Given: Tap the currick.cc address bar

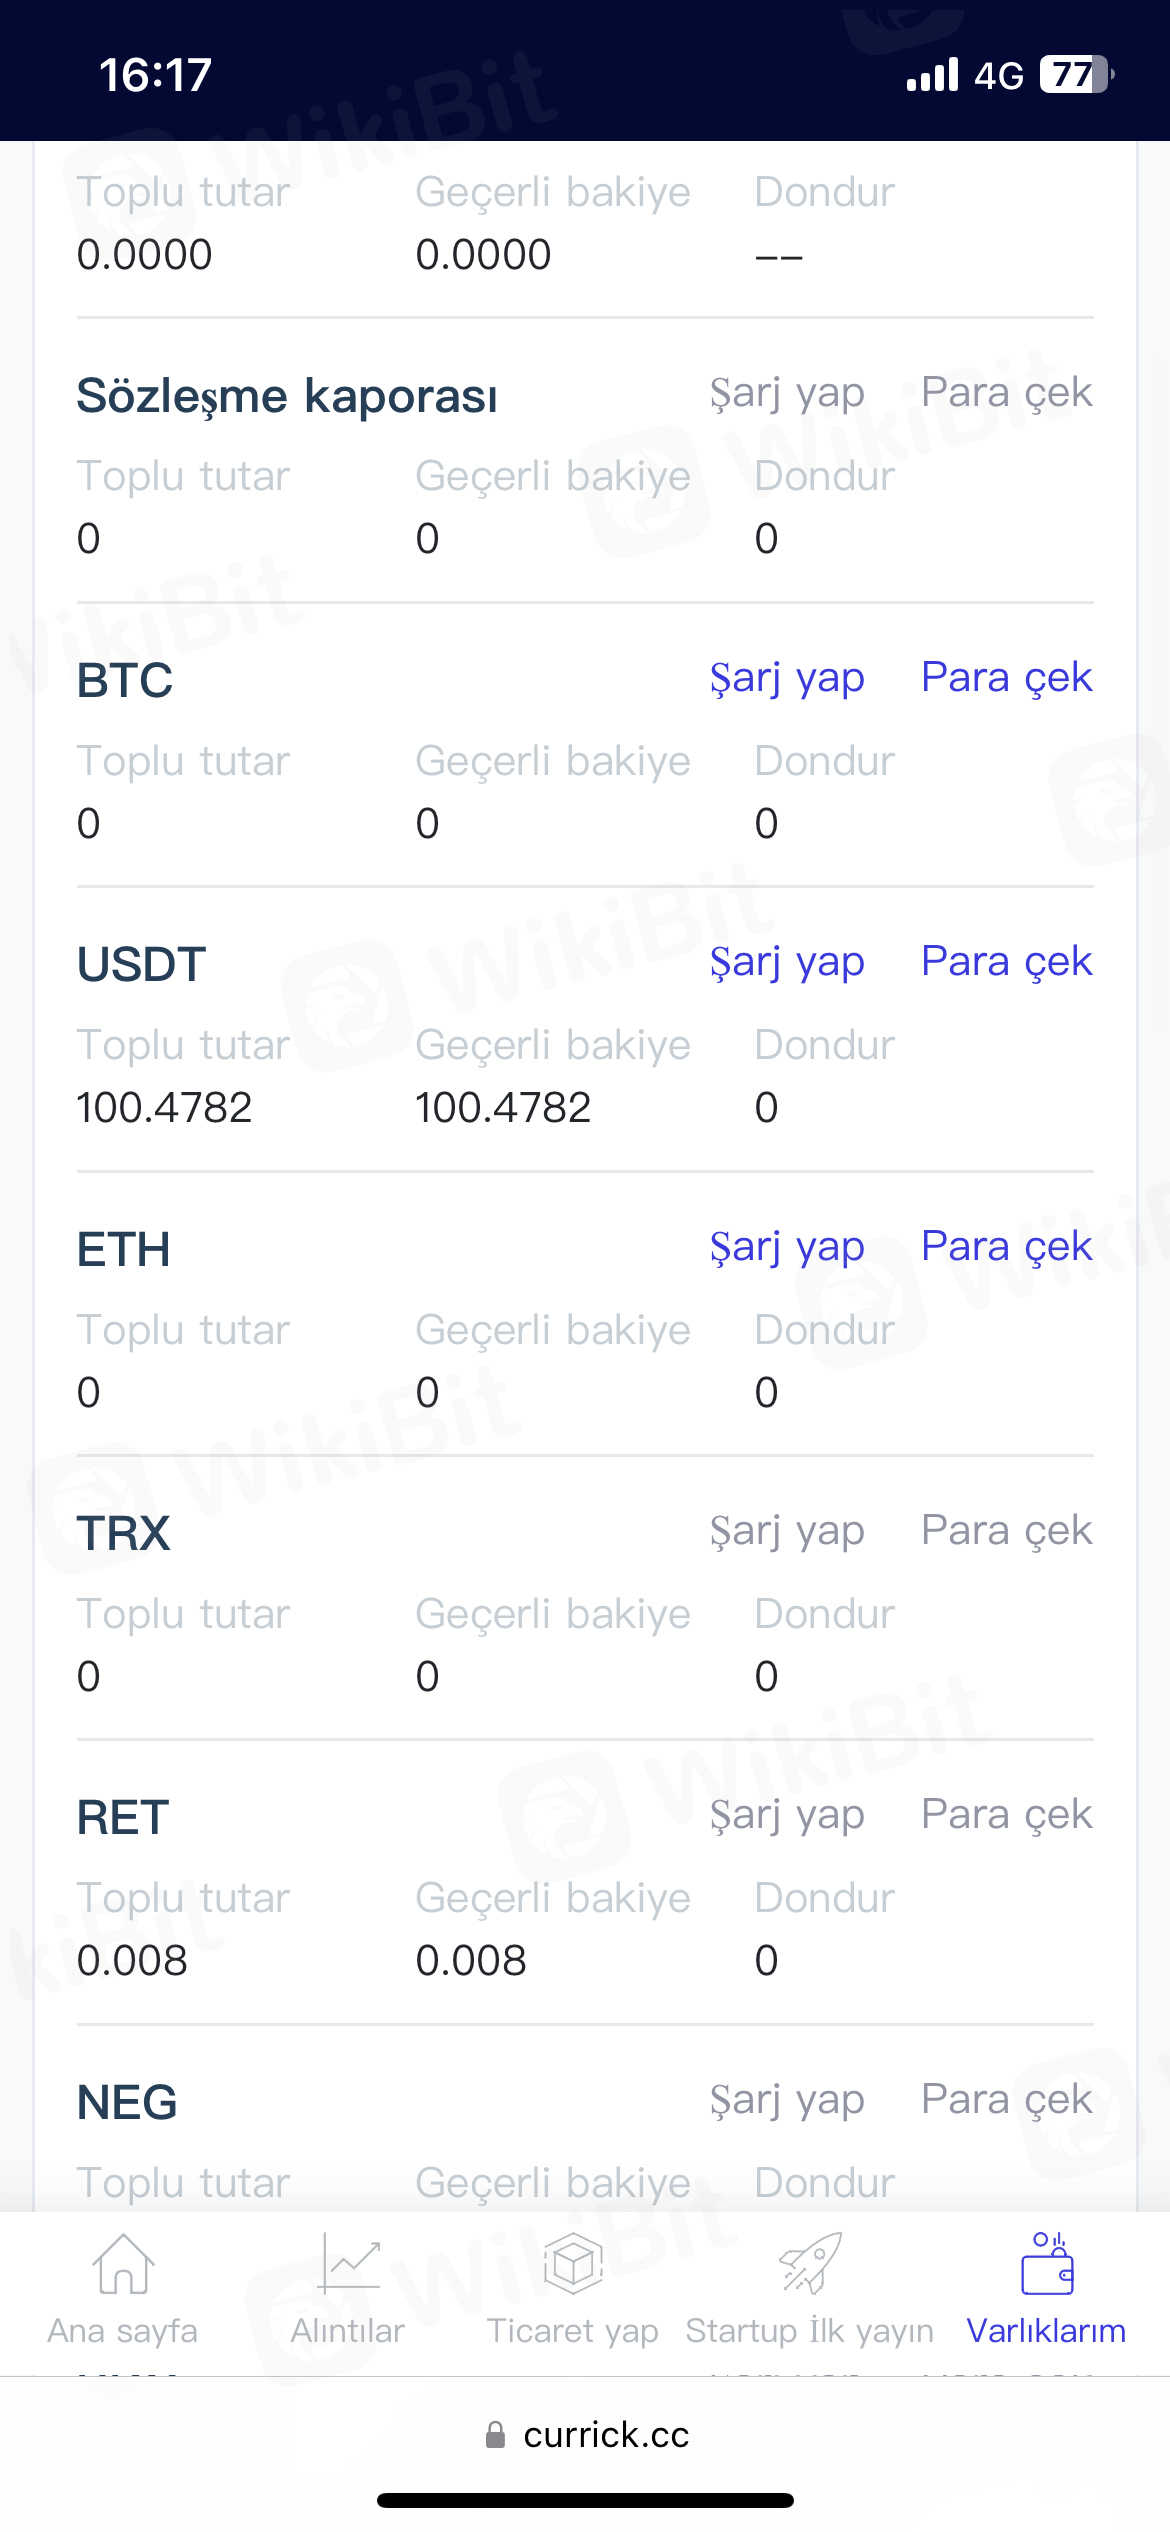Looking at the screenshot, I should (x=605, y=2435).
